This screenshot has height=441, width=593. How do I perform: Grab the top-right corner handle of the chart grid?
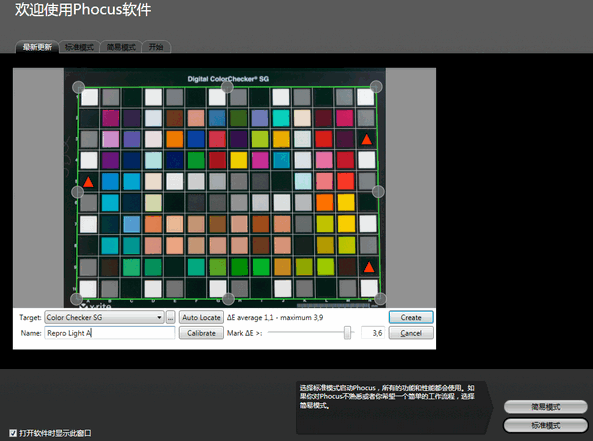point(376,87)
